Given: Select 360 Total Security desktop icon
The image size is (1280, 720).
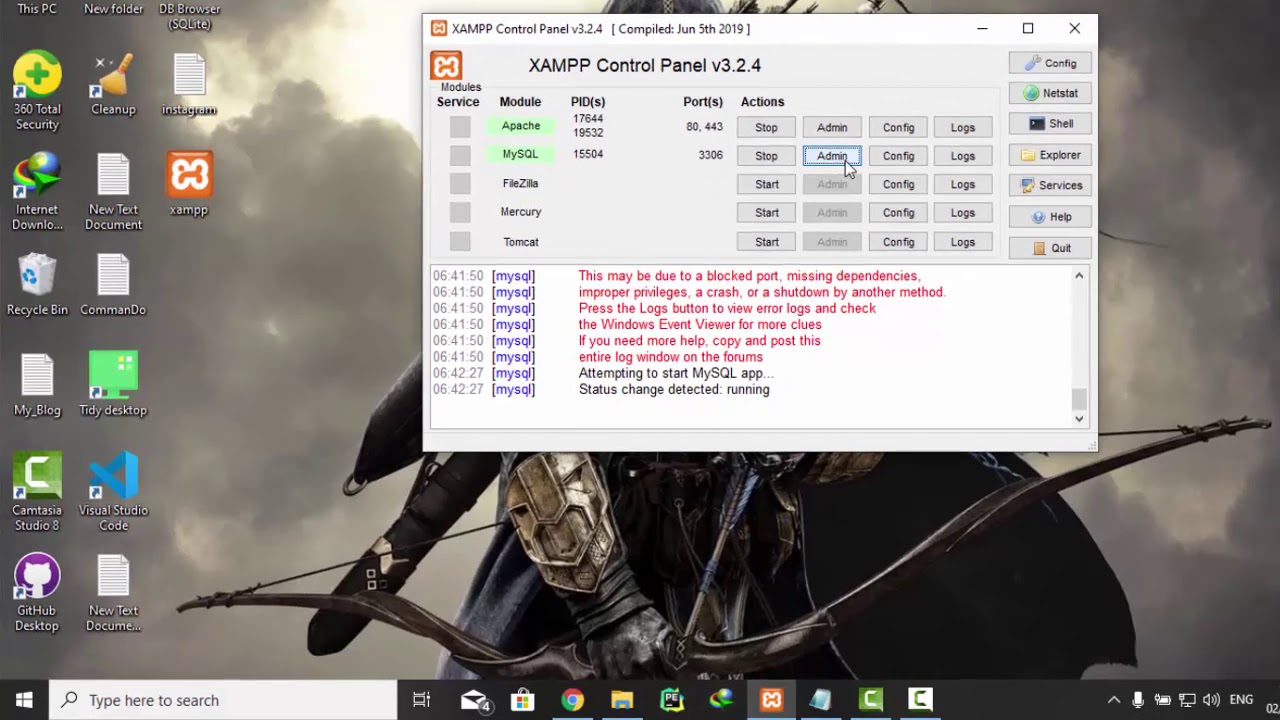Looking at the screenshot, I should coord(37,91).
